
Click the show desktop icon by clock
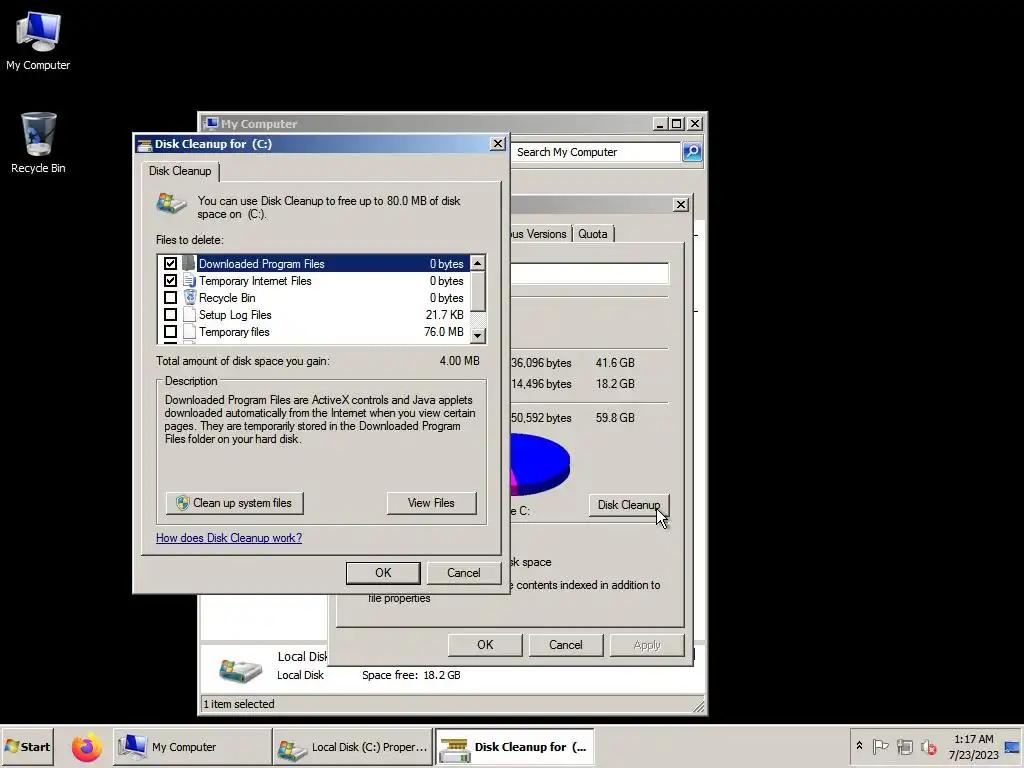click(1012, 747)
